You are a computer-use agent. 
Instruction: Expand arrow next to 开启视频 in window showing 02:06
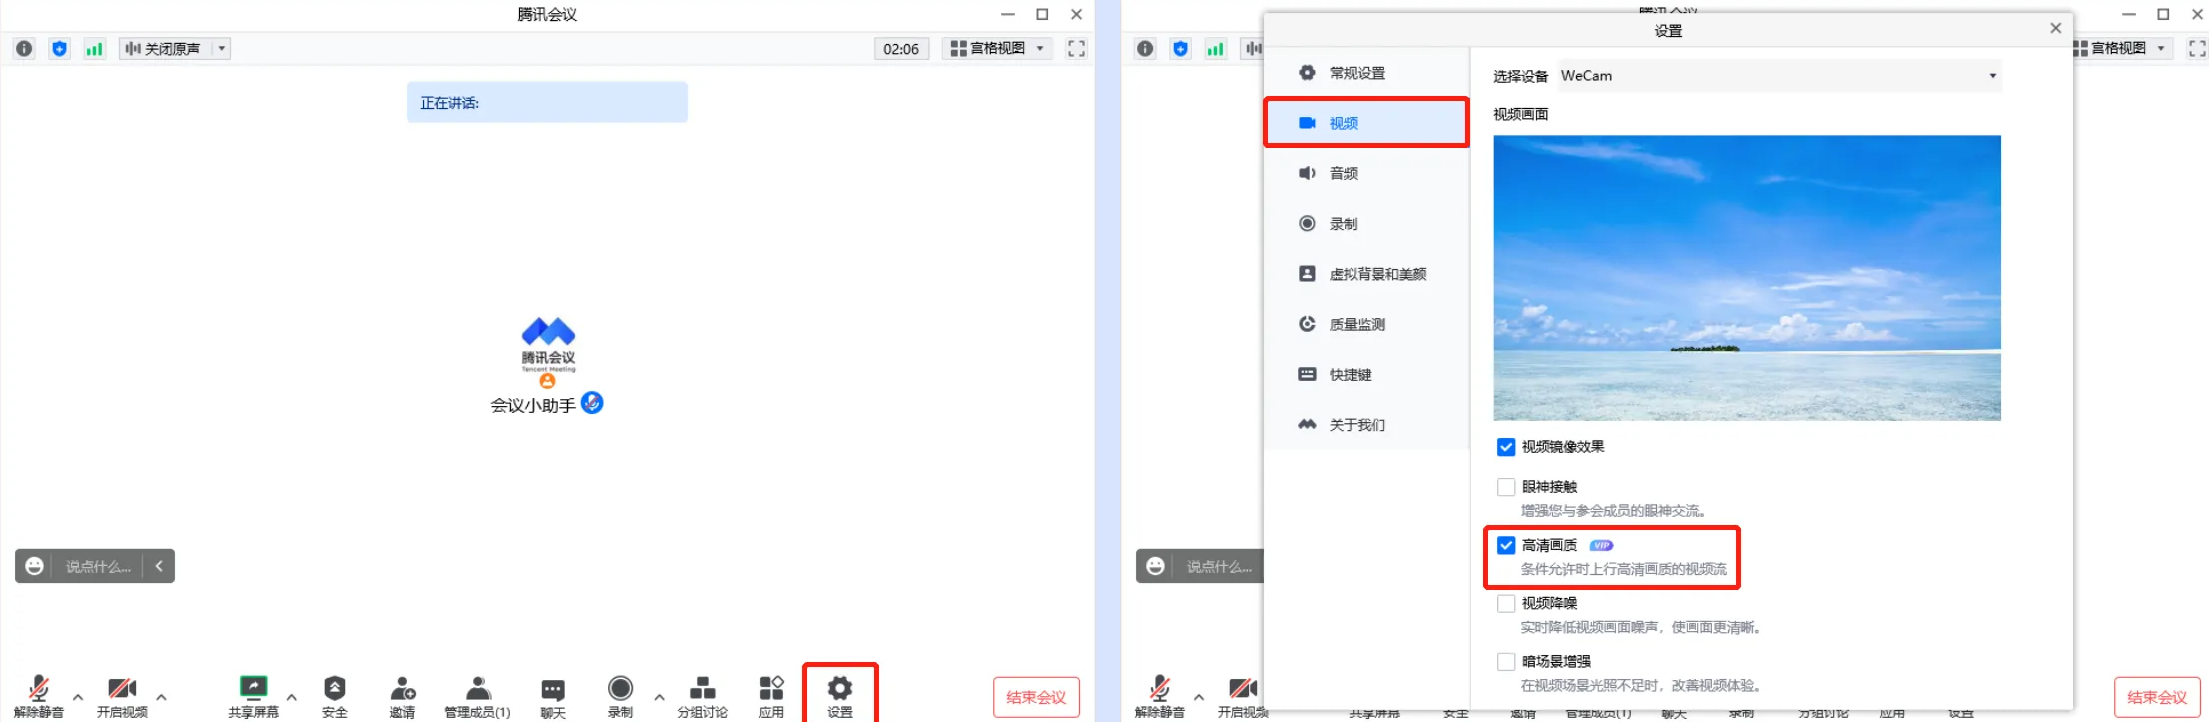161,697
